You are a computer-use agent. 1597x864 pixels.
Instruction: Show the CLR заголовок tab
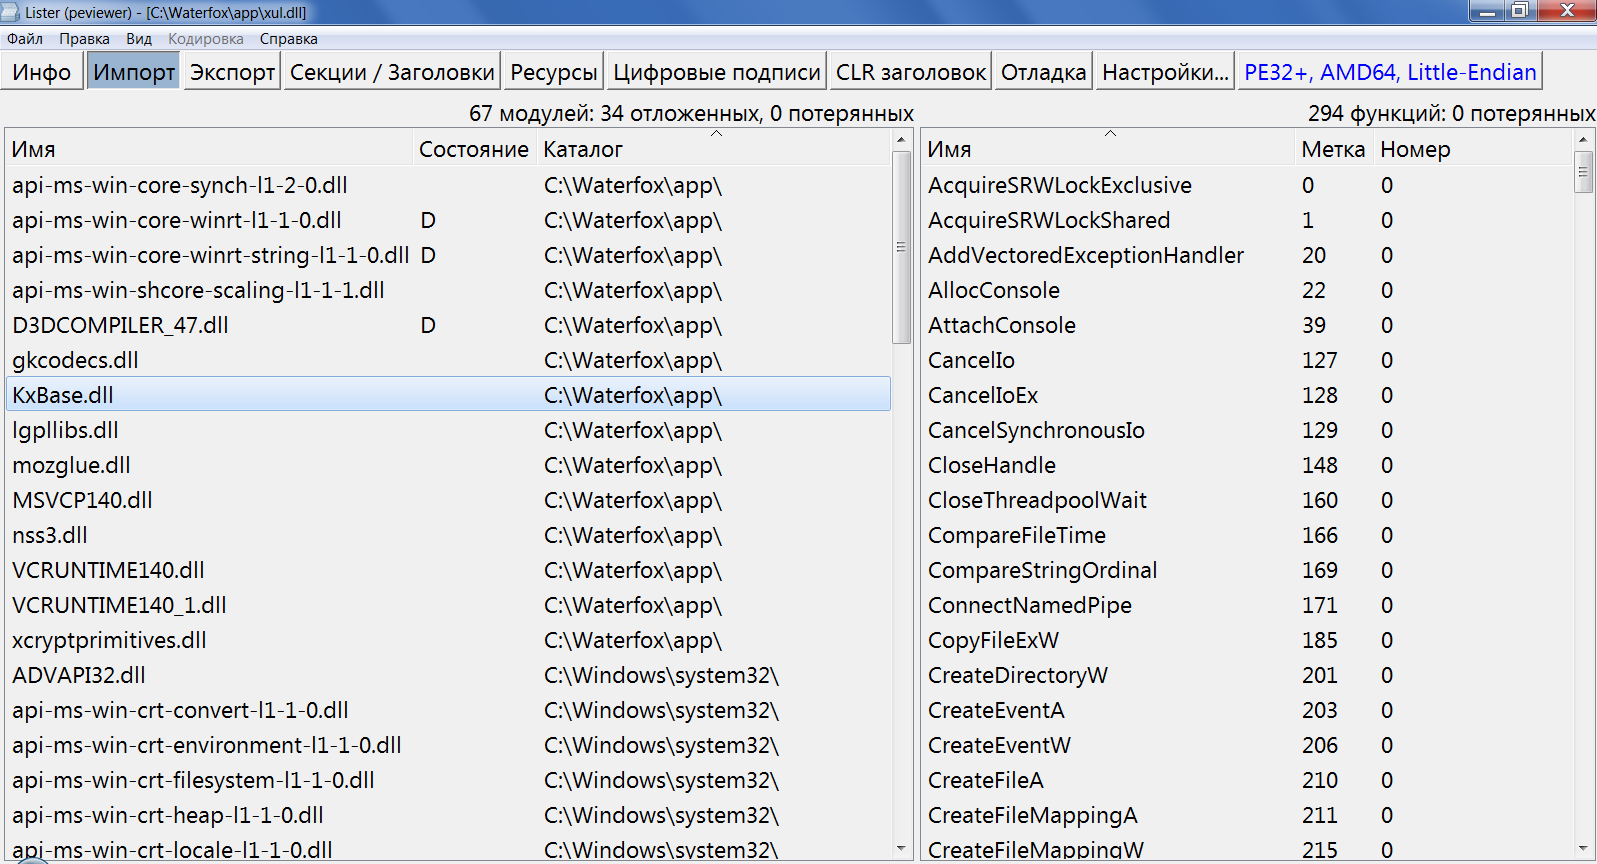911,72
